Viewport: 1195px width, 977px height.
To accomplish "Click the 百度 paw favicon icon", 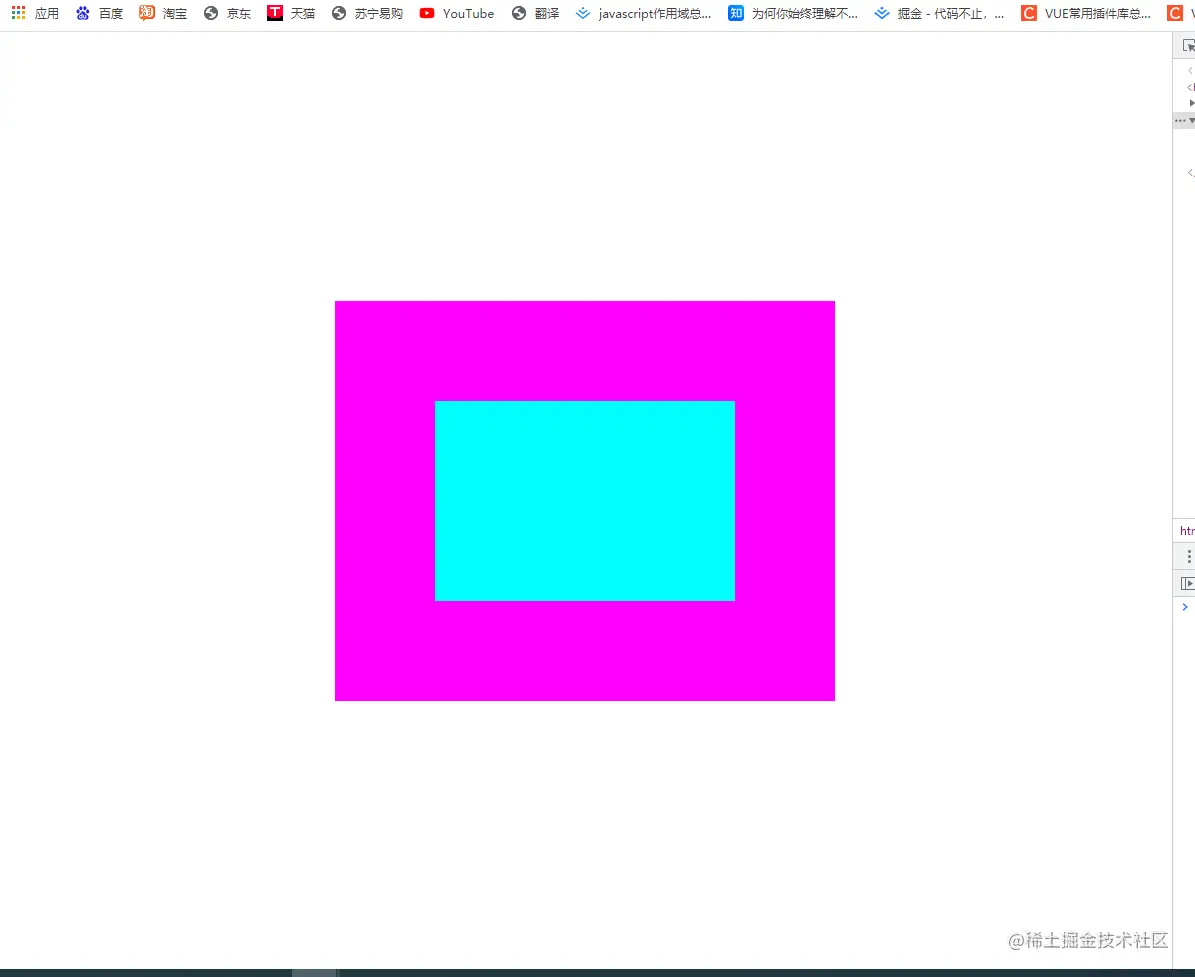I will tap(82, 13).
